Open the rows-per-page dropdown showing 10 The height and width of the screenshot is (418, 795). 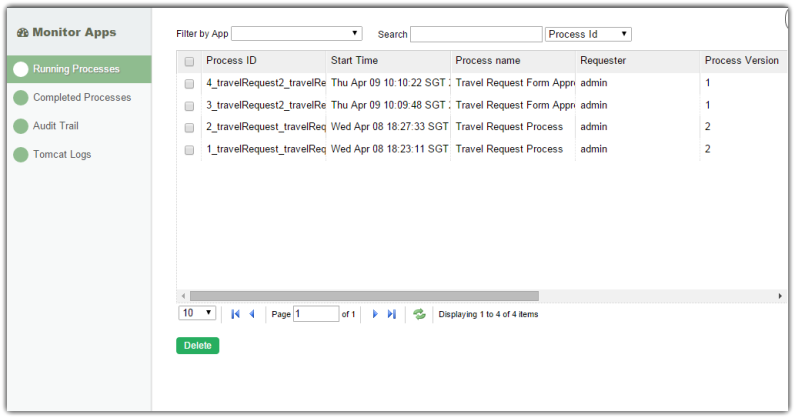[197, 313]
